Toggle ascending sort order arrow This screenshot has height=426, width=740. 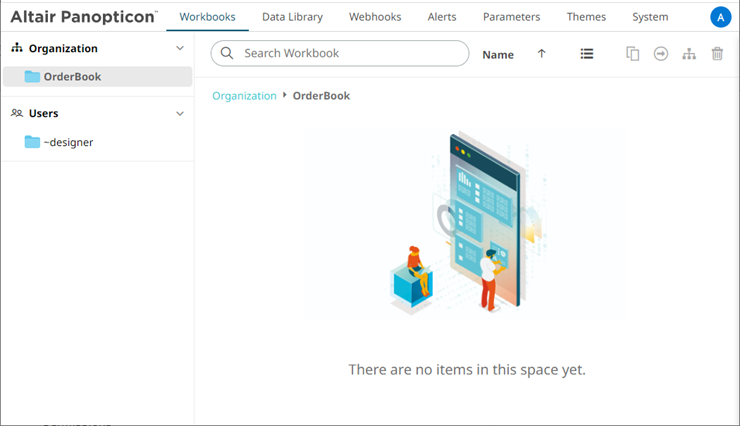[x=541, y=54]
